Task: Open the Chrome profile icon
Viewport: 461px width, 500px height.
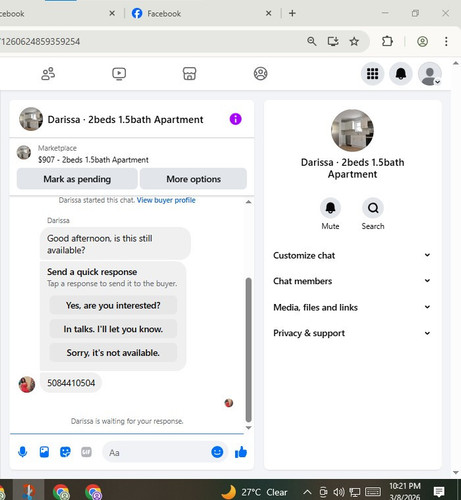Action: (422, 41)
